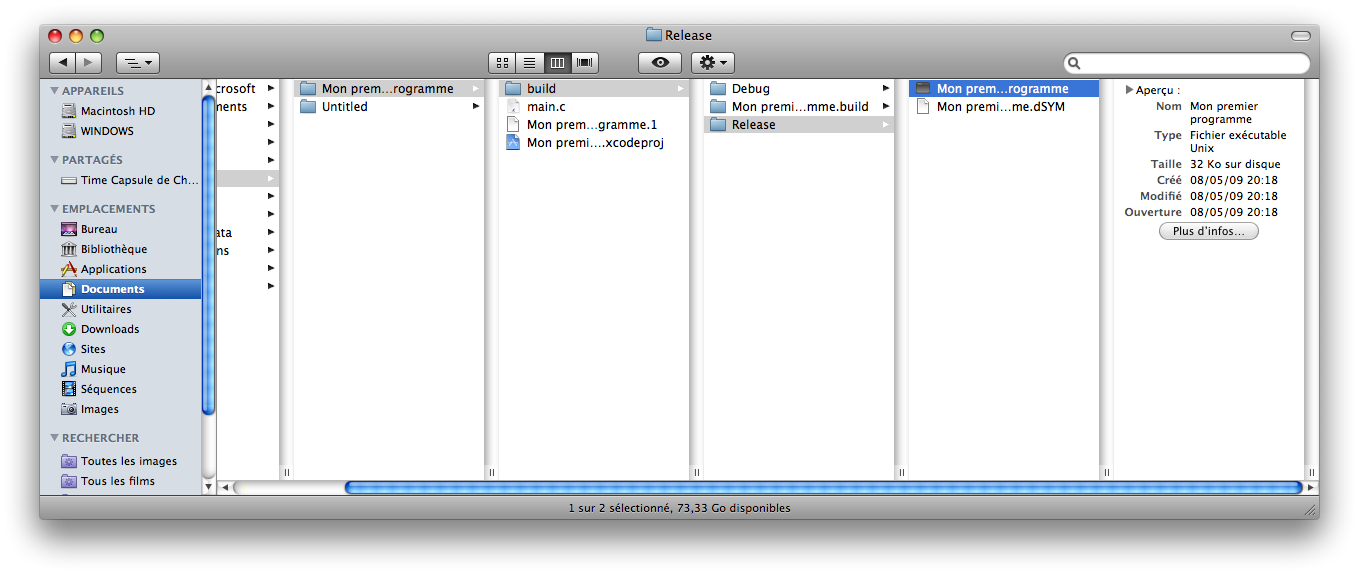Open Toutes les images saved search
1359x574 pixels.
[x=120, y=461]
